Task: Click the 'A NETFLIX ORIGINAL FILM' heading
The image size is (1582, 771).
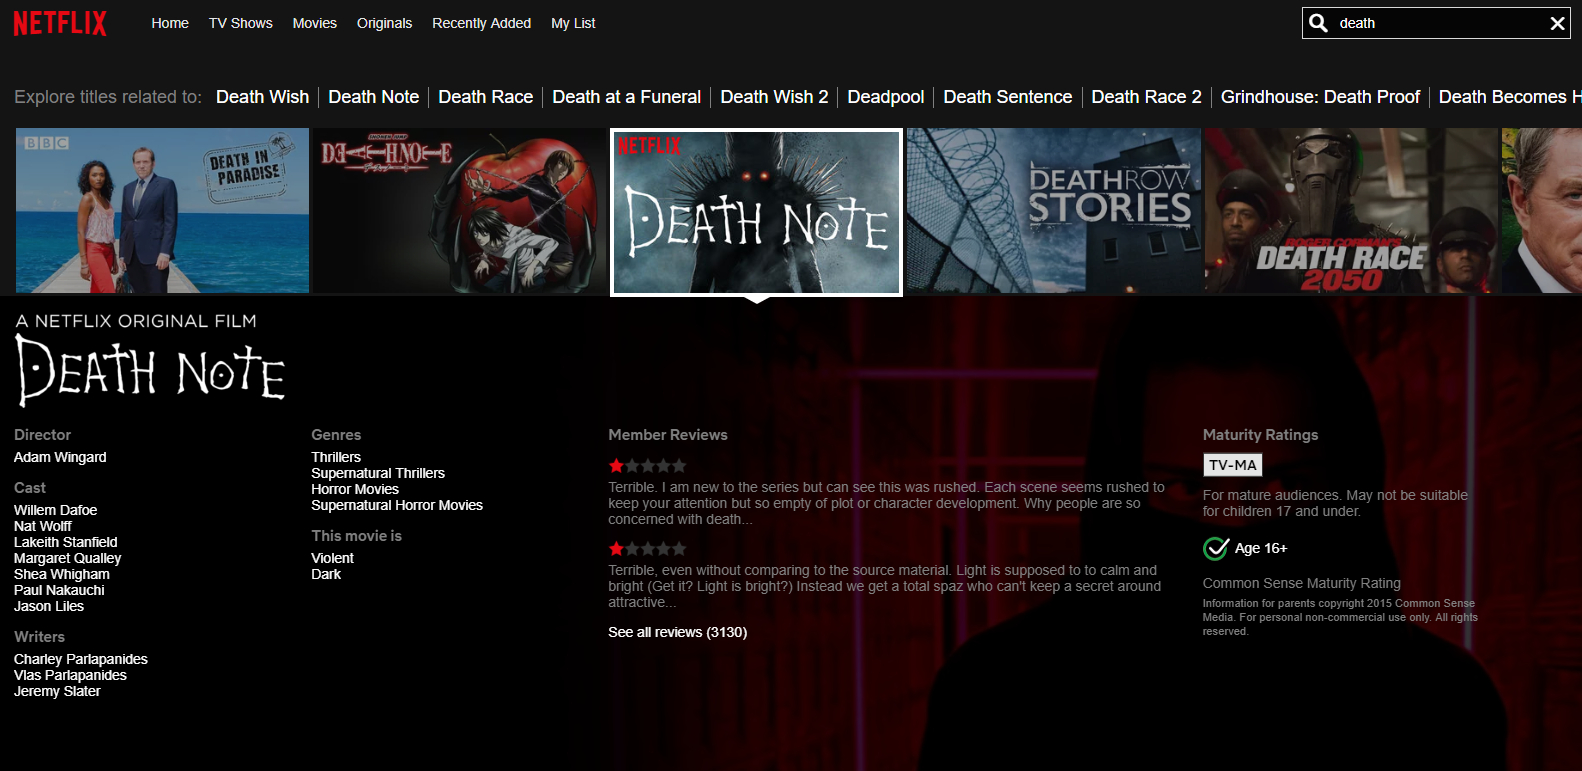Action: [136, 321]
